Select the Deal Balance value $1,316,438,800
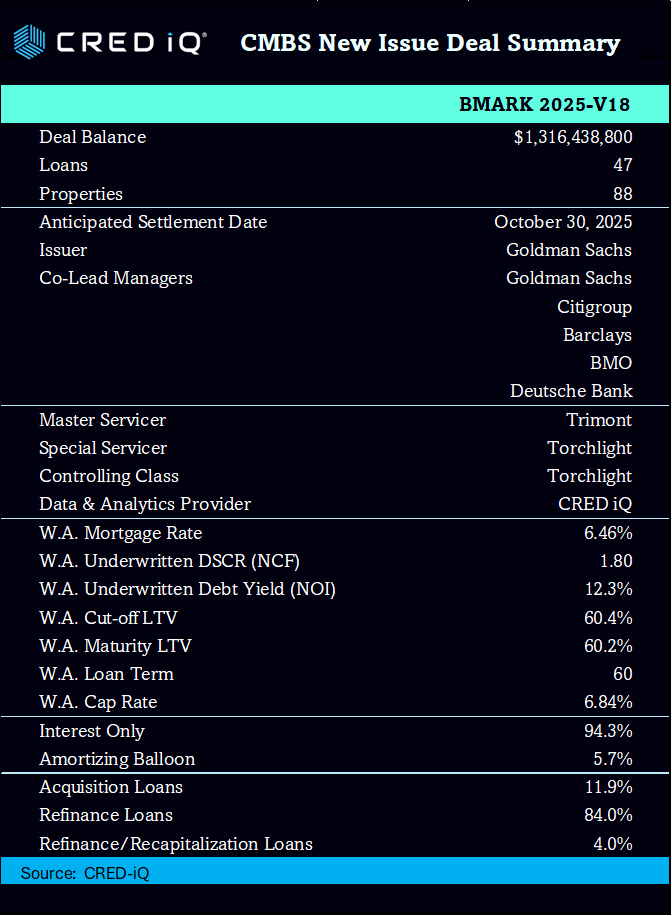This screenshot has width=672, height=916. (x=572, y=137)
